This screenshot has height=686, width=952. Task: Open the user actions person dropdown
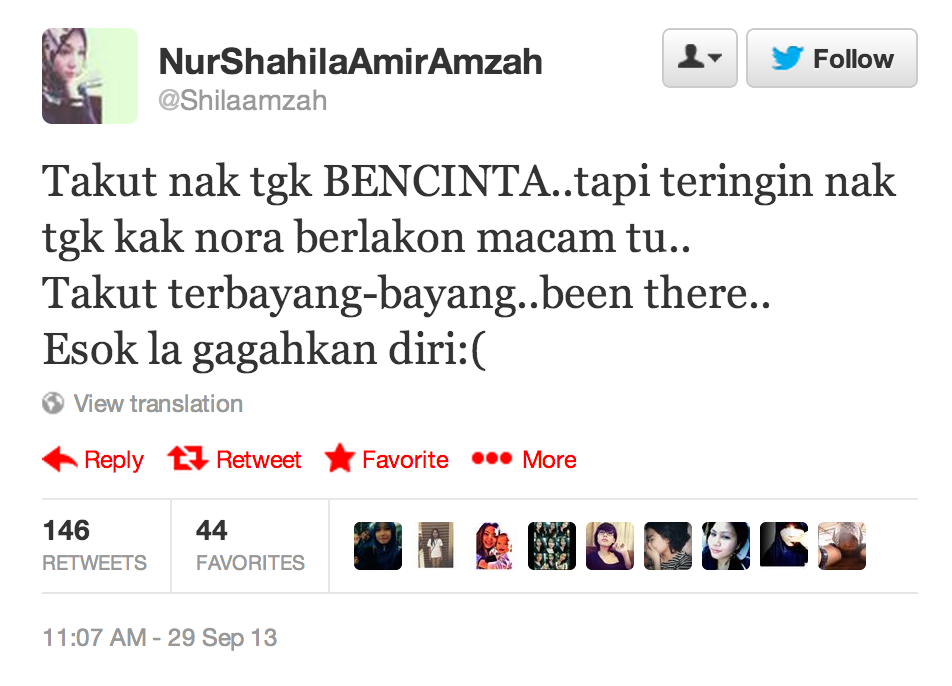point(699,58)
